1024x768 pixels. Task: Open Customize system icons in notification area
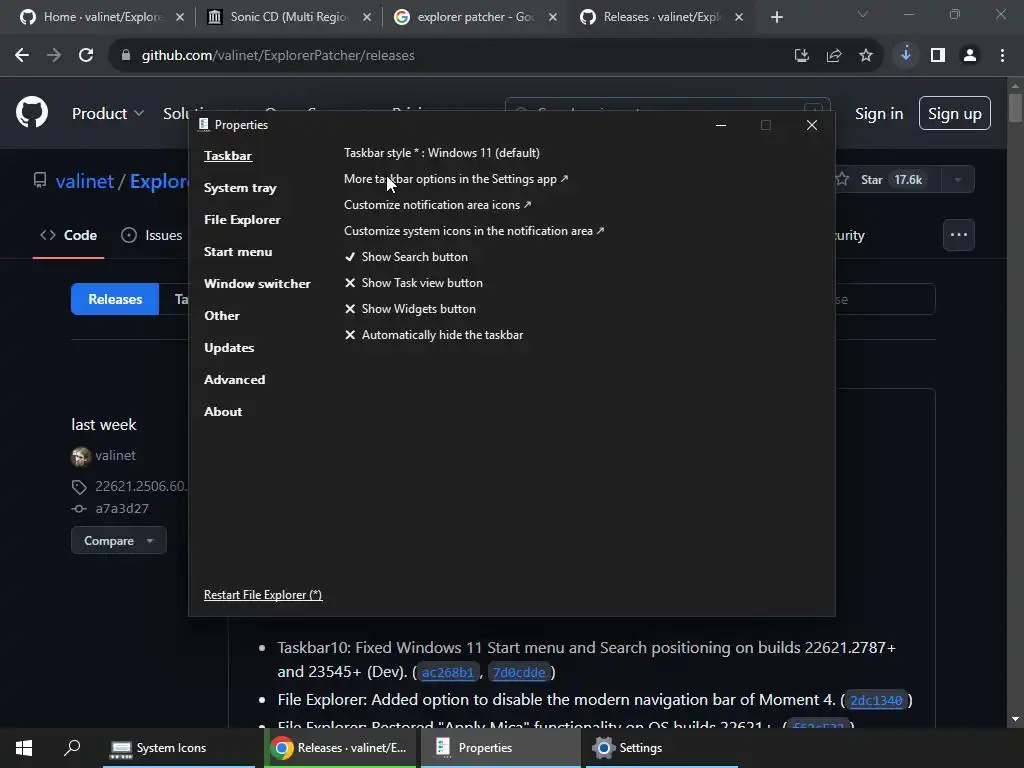pyautogui.click(x=474, y=231)
